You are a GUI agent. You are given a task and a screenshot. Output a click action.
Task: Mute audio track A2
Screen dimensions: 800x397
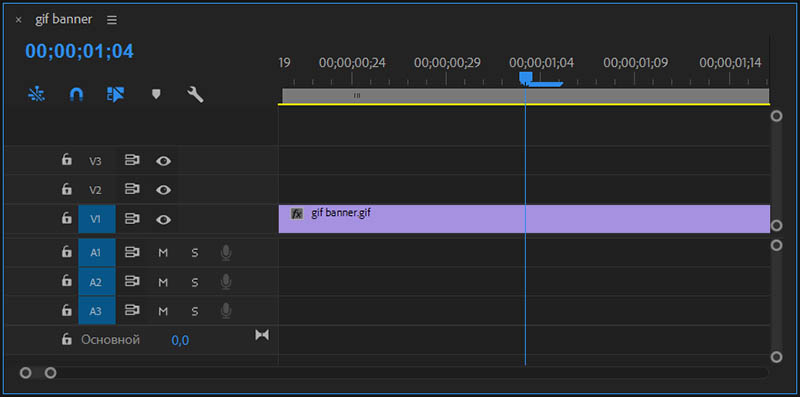(x=163, y=282)
